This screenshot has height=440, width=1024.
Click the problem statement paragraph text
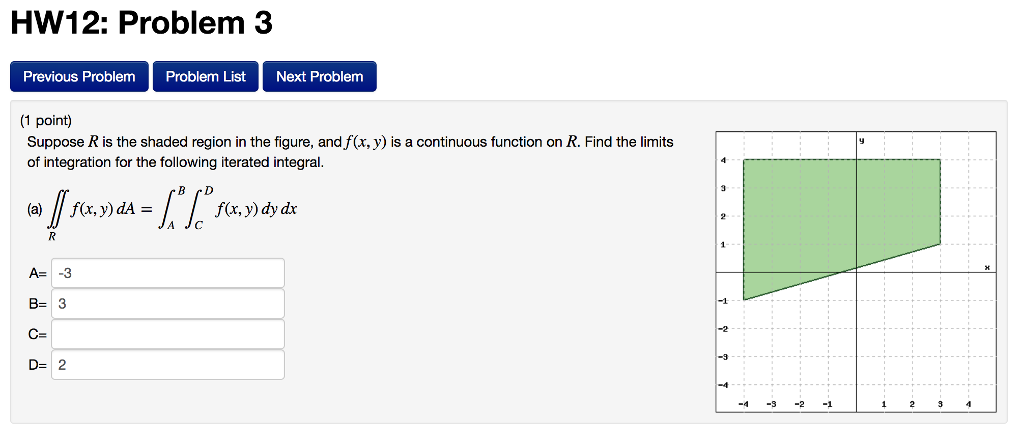coord(350,151)
